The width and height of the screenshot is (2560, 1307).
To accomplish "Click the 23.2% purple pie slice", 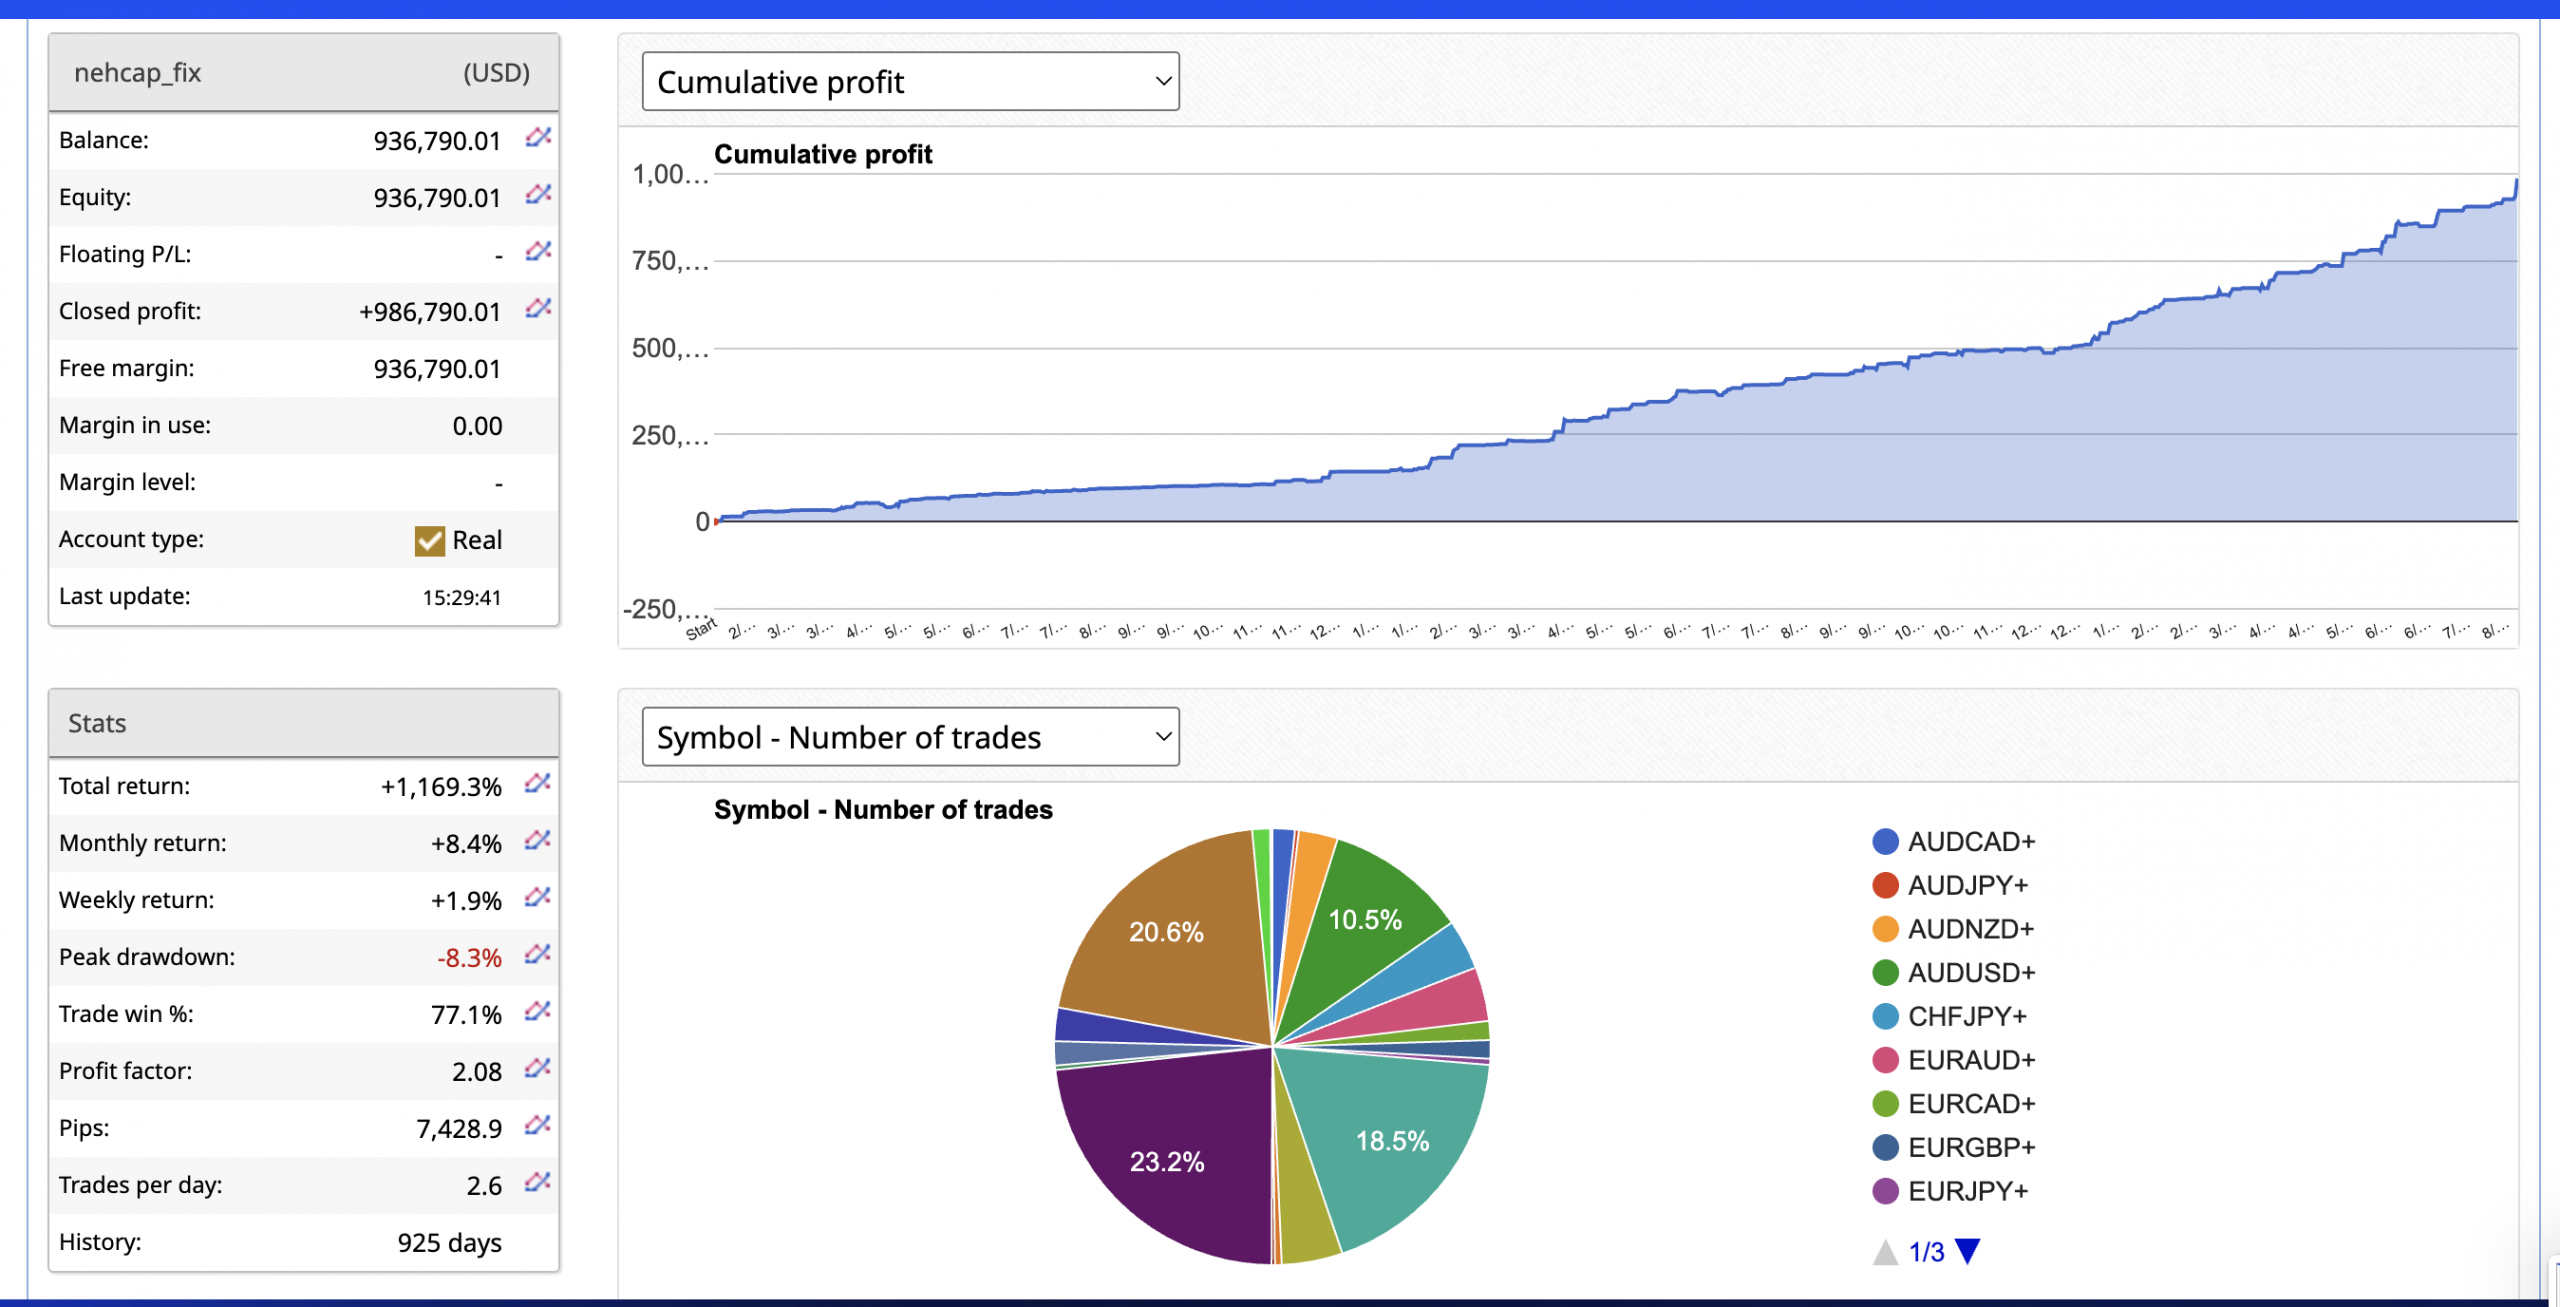I will pyautogui.click(x=1165, y=1160).
